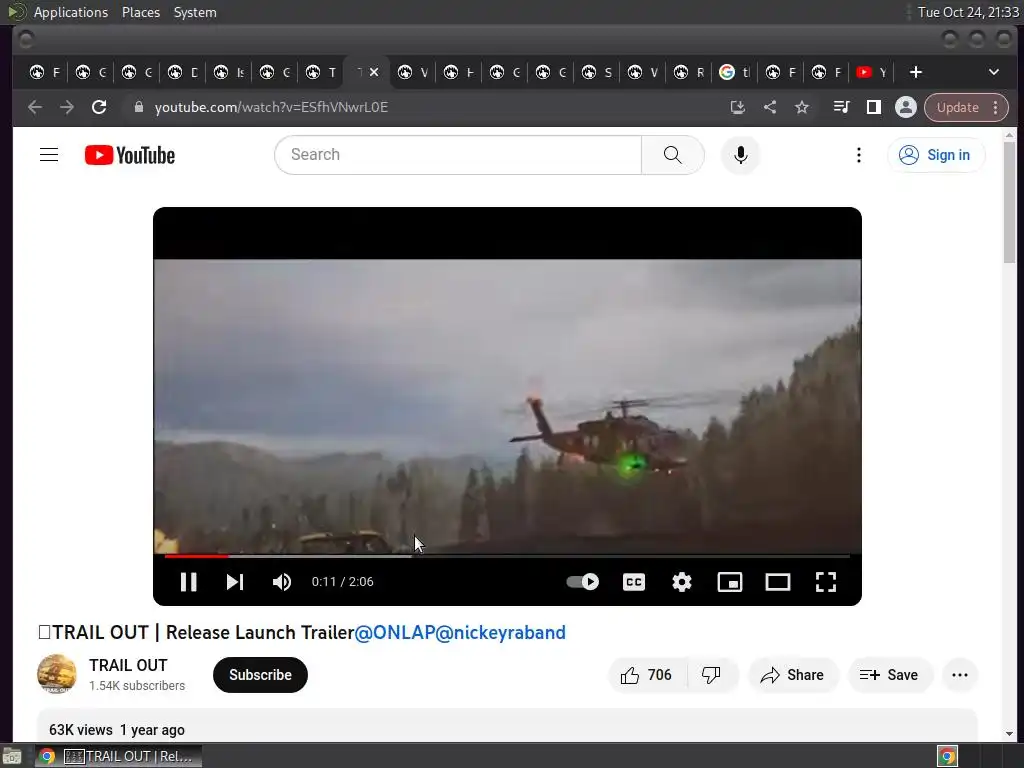Mute the video volume

pyautogui.click(x=282, y=582)
